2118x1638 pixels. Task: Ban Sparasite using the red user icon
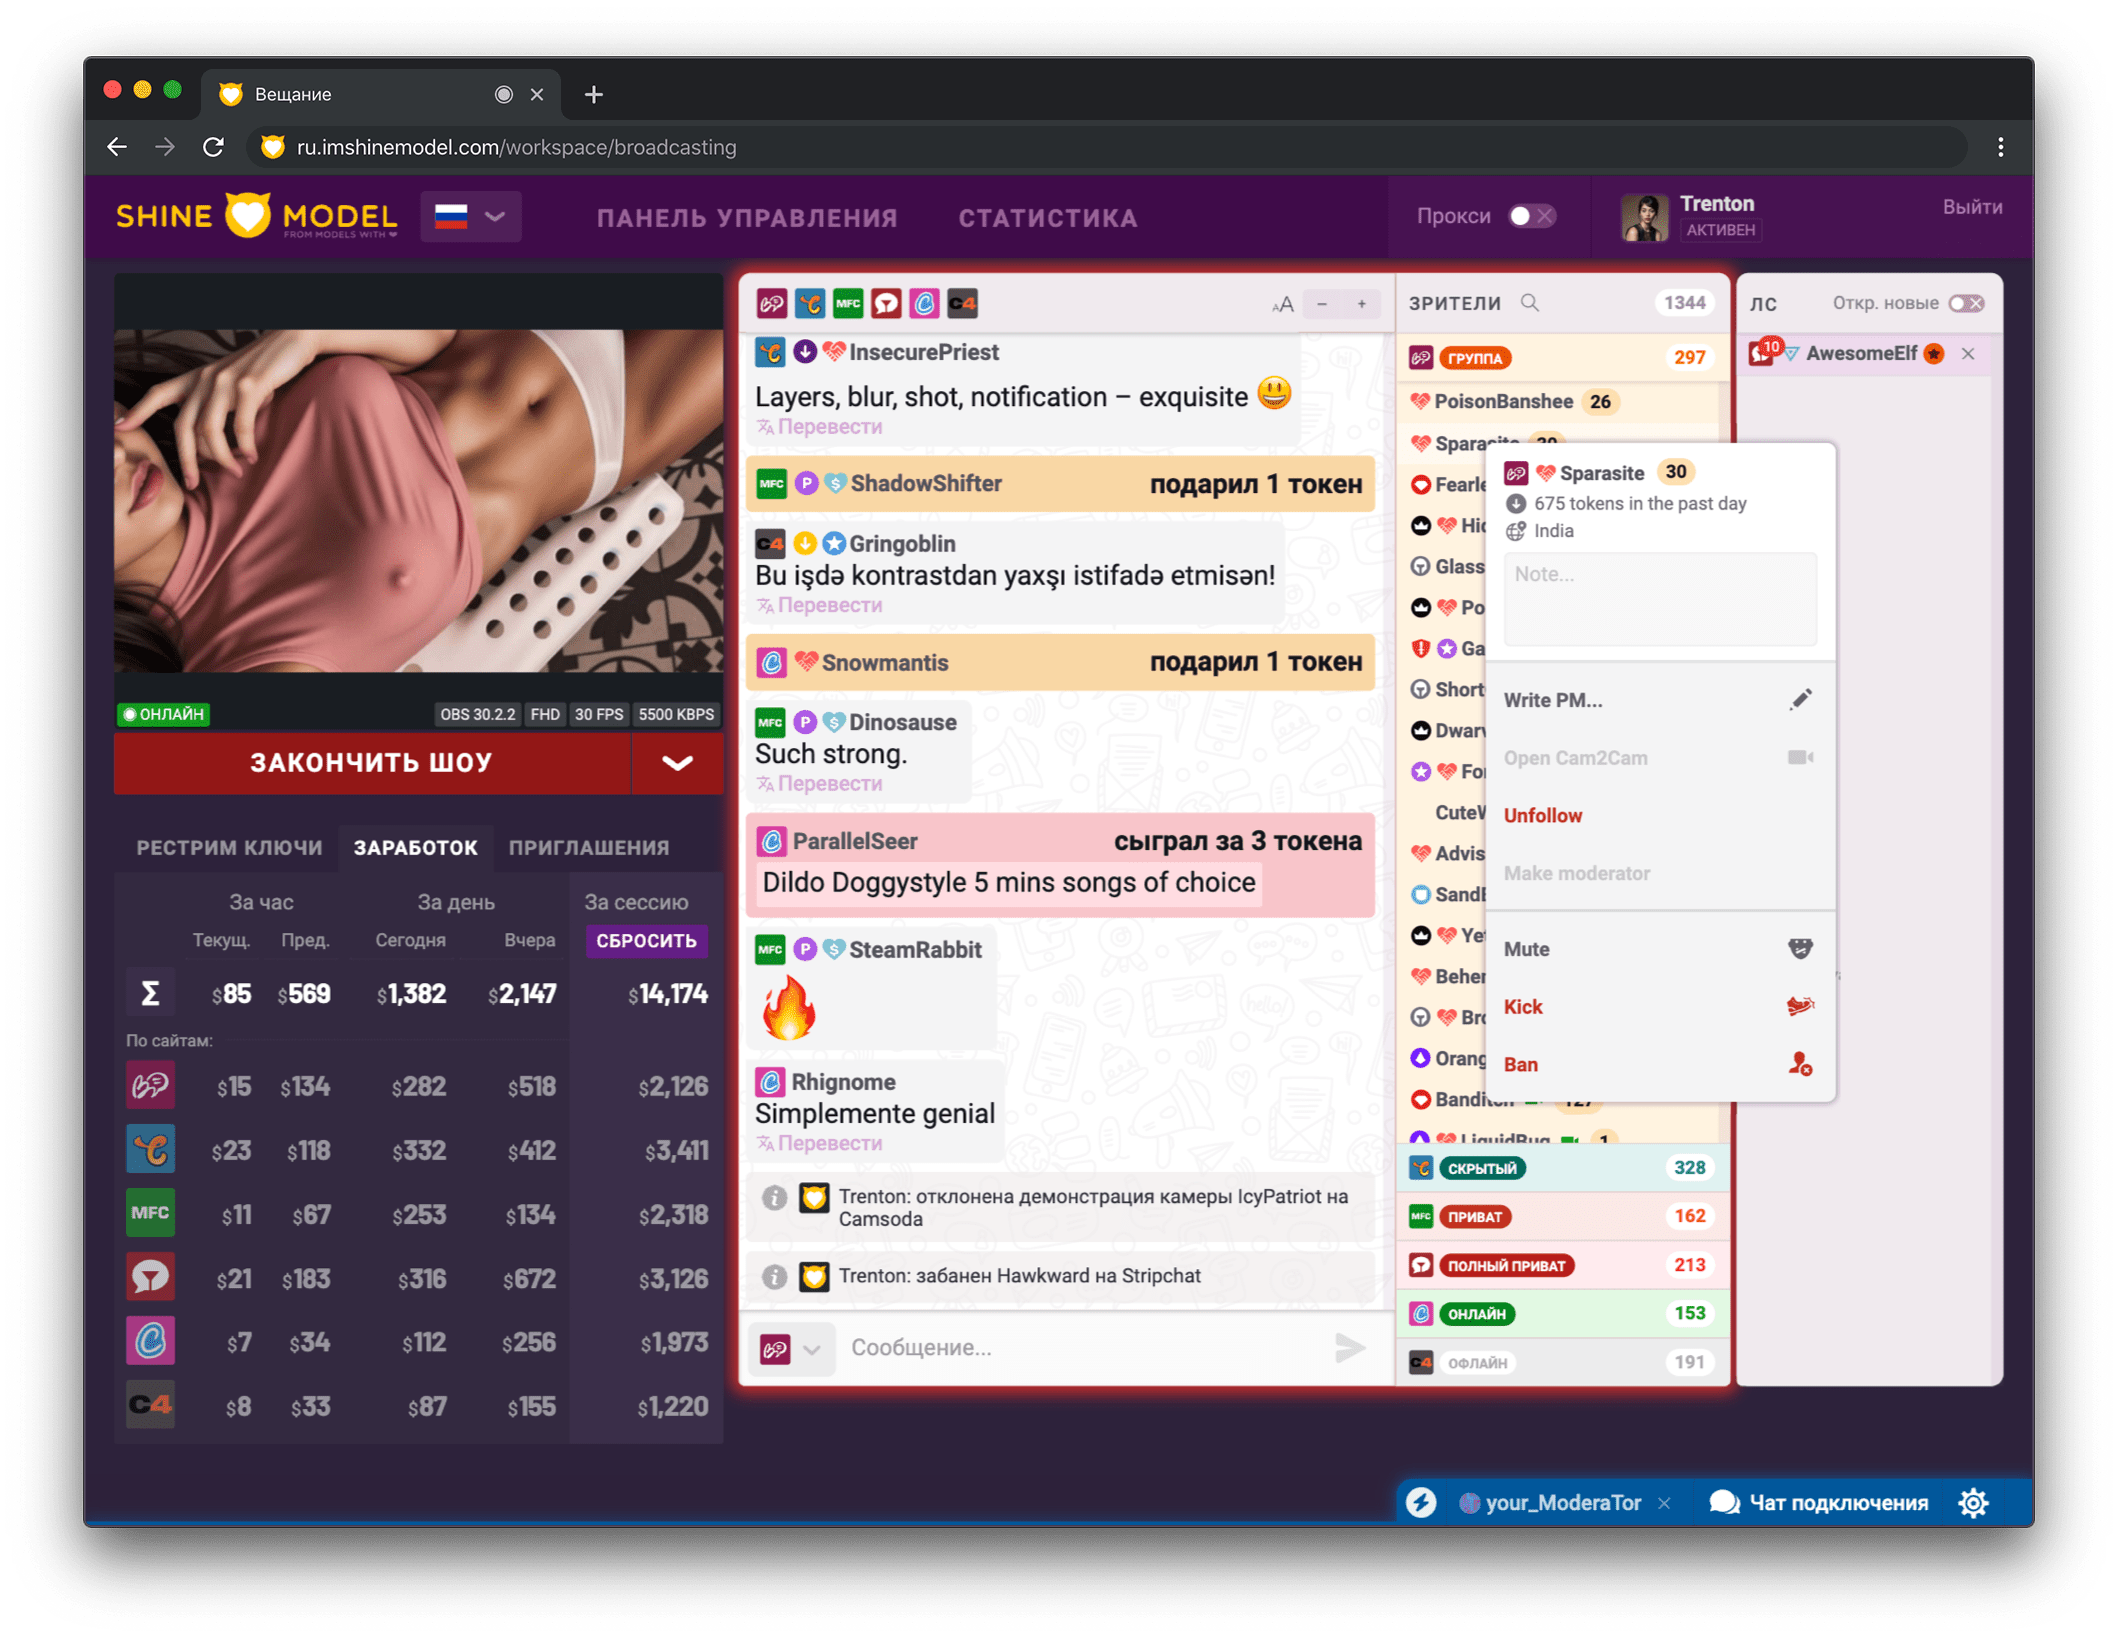pyautogui.click(x=1800, y=1065)
